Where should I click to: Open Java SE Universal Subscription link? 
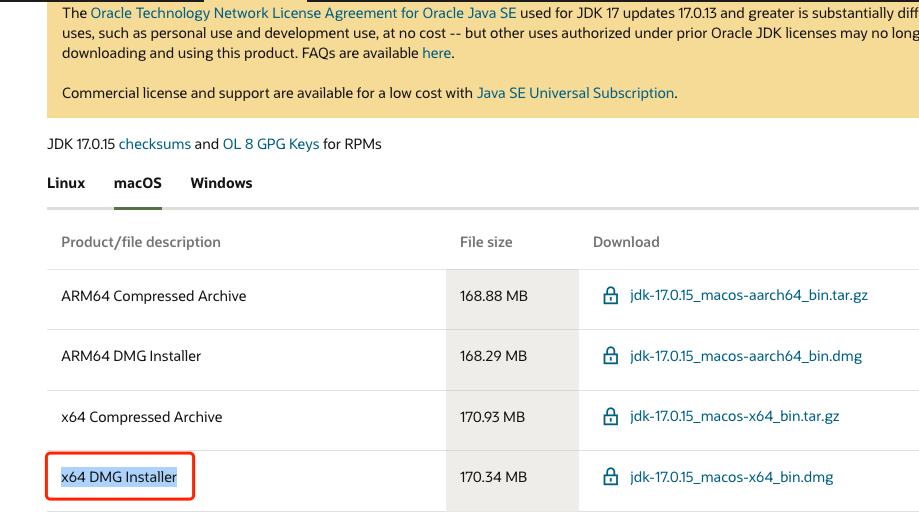click(575, 93)
